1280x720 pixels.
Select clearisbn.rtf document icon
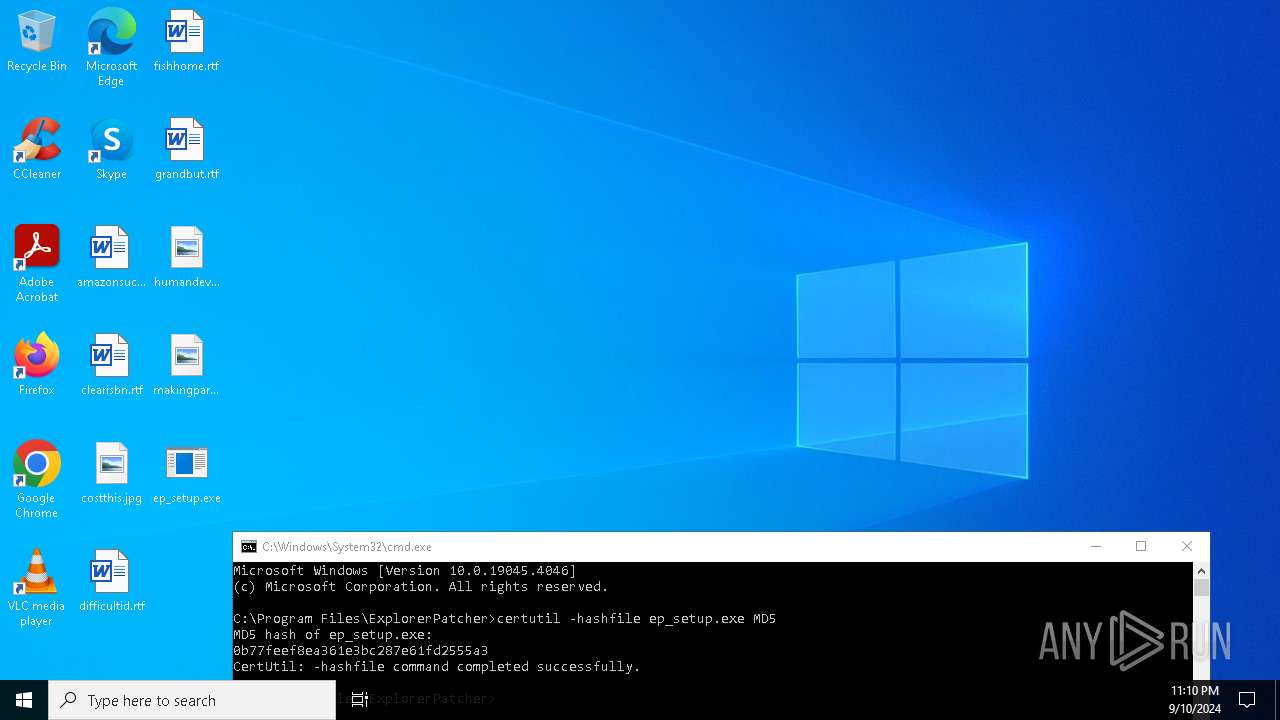click(111, 365)
